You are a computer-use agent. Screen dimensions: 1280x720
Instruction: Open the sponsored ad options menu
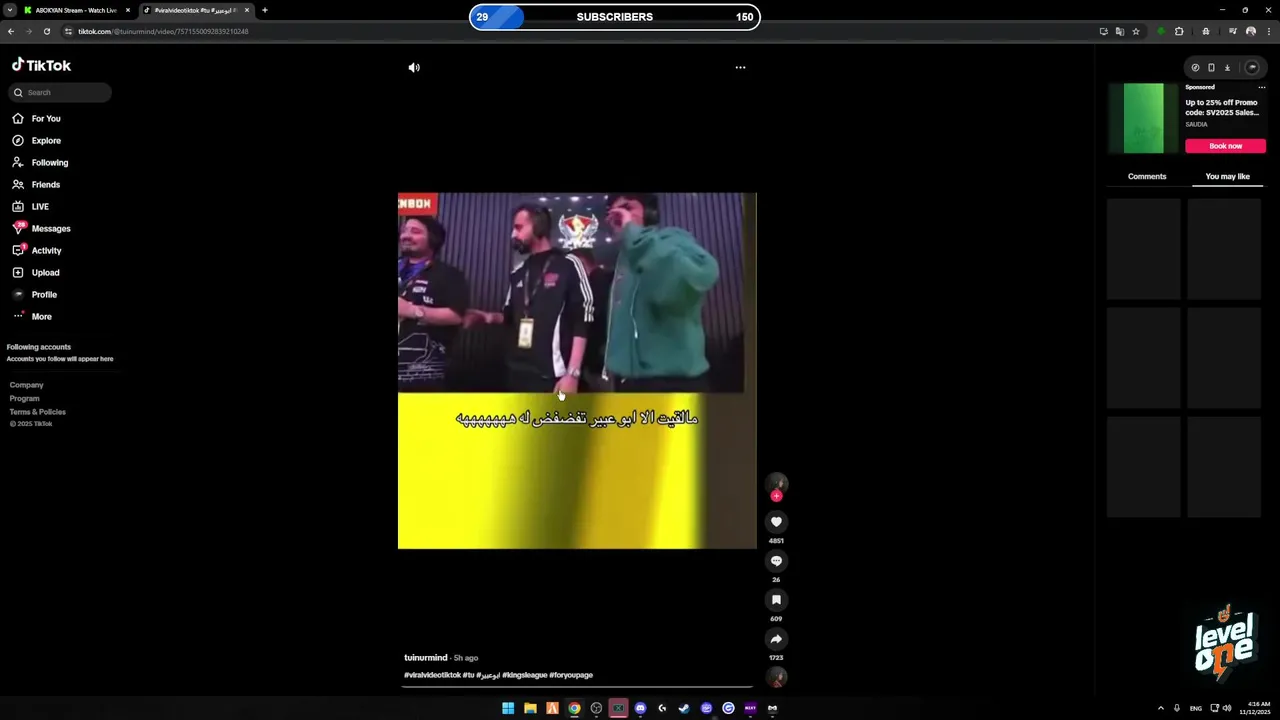click(1262, 87)
